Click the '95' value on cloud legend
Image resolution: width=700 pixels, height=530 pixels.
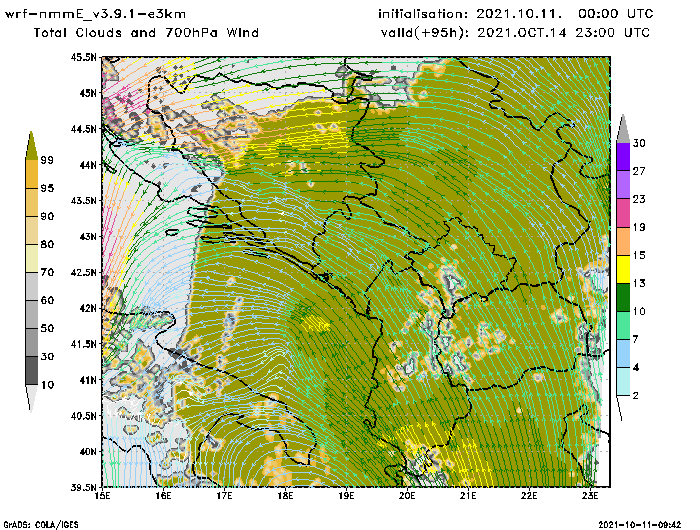tap(47, 188)
